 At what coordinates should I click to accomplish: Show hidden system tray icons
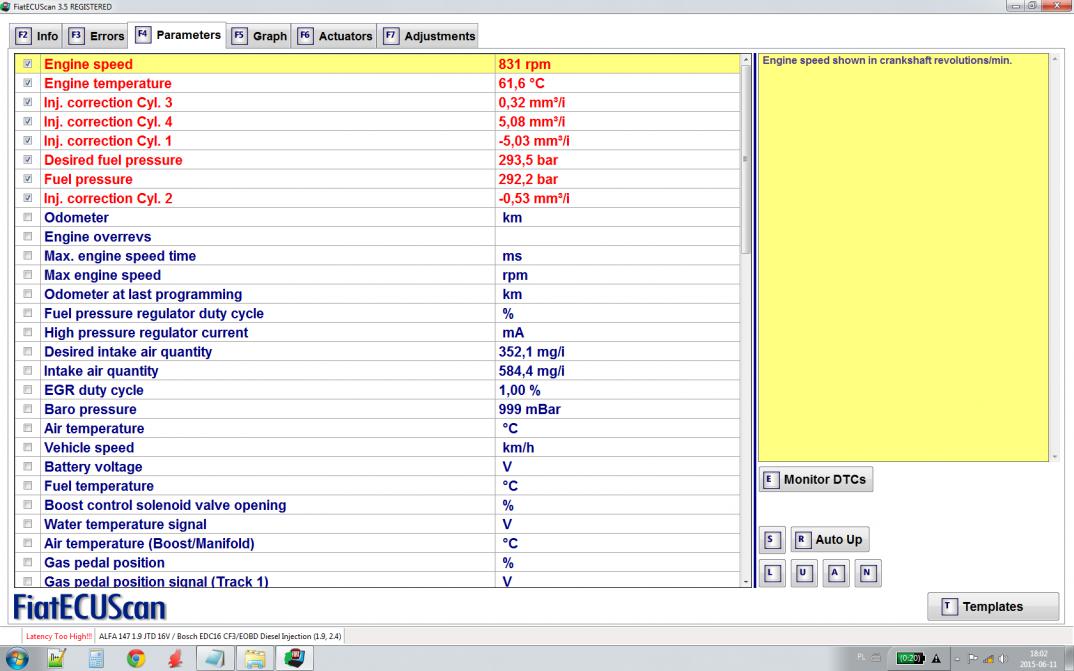click(959, 657)
